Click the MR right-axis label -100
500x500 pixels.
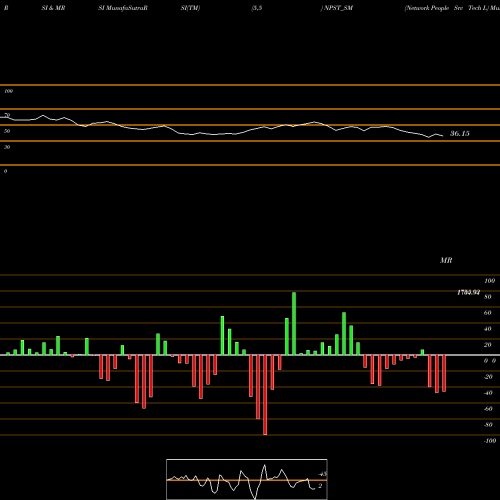(x=489, y=441)
